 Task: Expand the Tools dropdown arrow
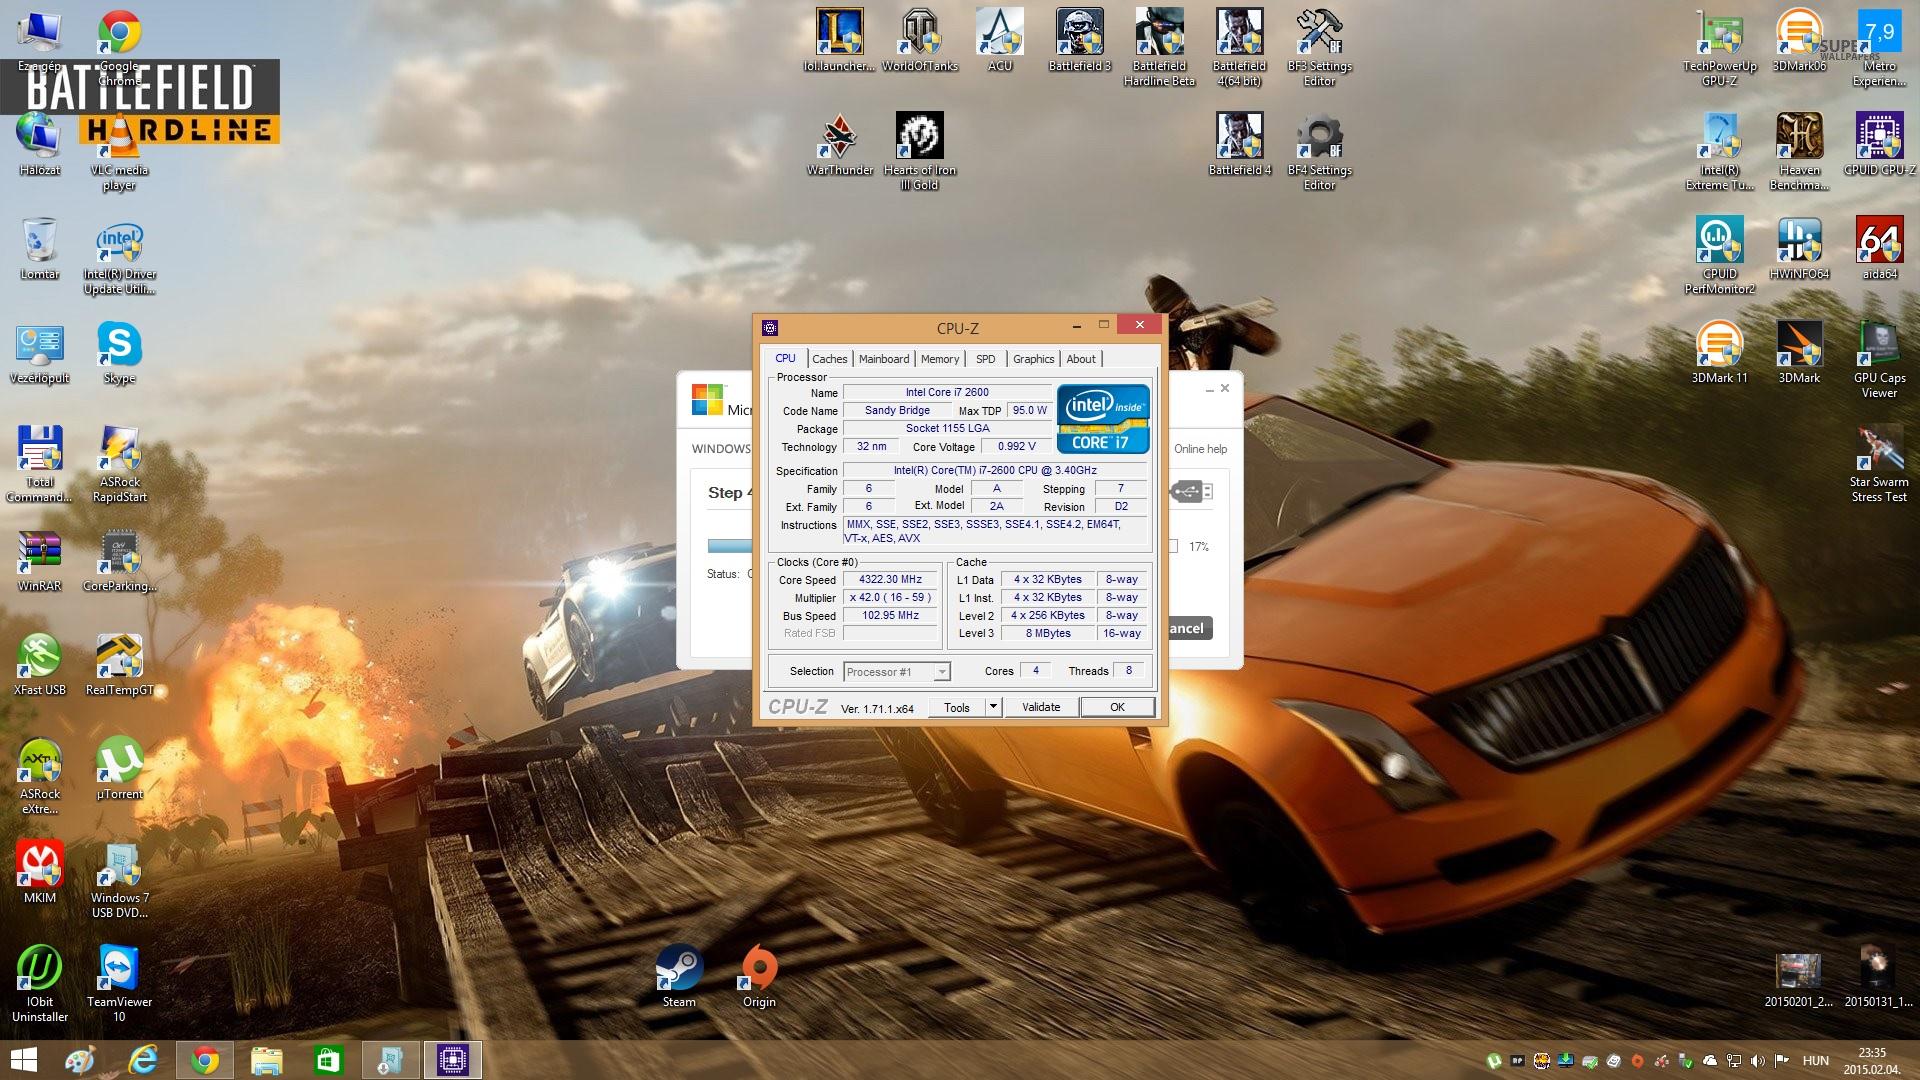tap(993, 707)
